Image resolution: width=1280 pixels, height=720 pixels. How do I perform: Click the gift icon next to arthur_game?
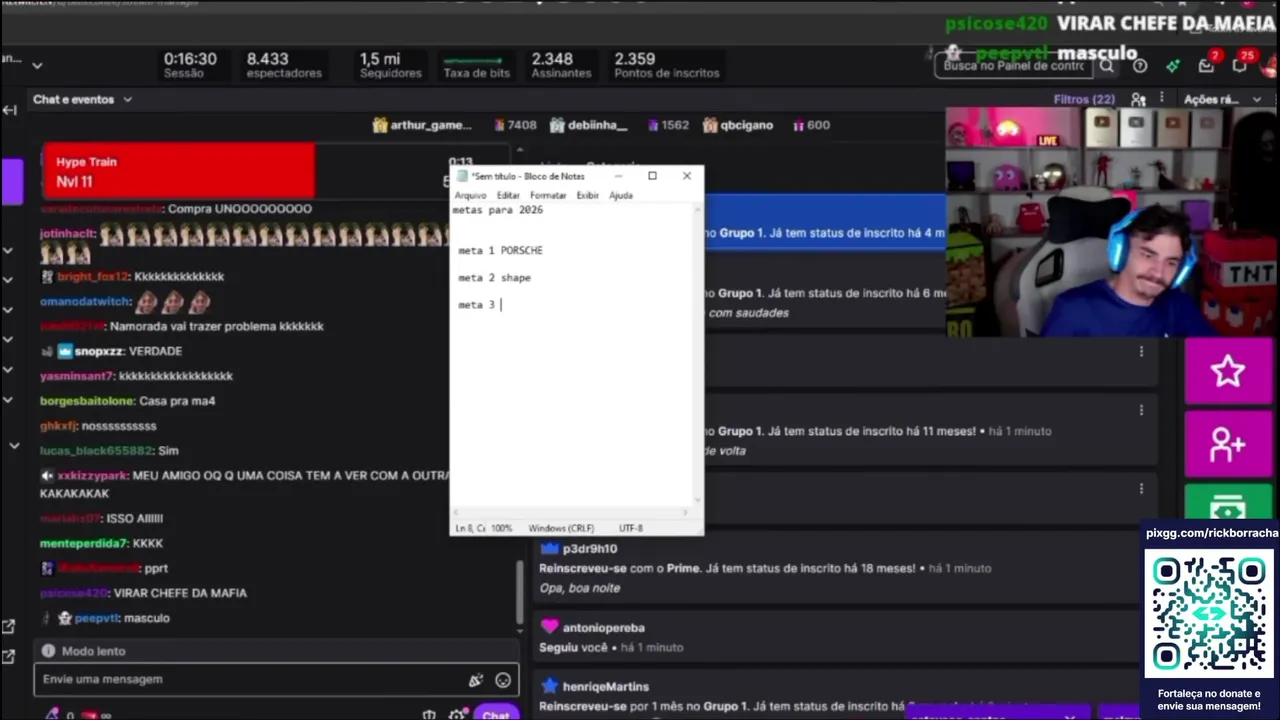pos(380,125)
